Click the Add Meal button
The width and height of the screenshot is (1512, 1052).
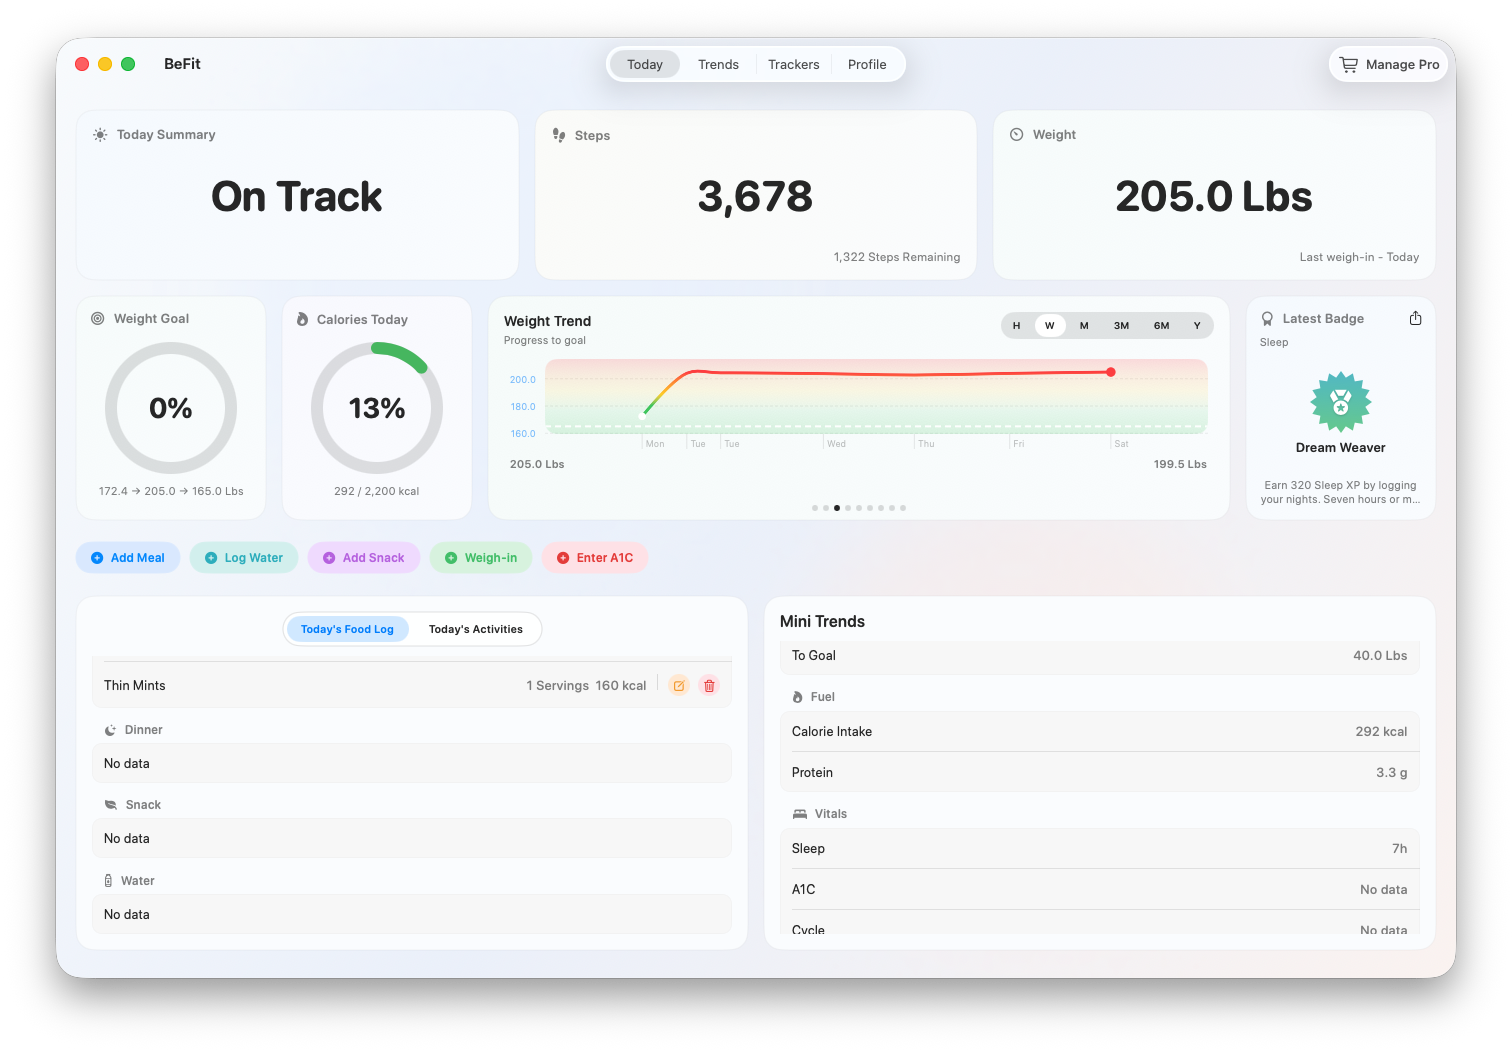coord(128,558)
